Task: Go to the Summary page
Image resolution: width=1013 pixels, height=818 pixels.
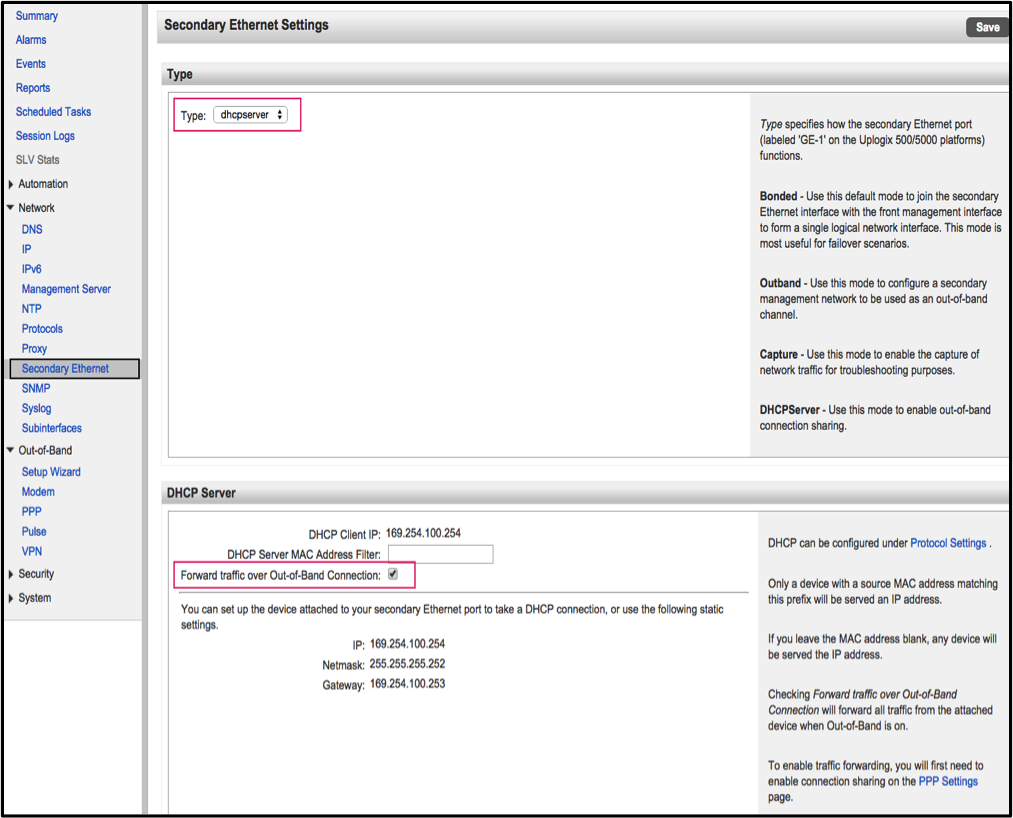Action: point(37,16)
